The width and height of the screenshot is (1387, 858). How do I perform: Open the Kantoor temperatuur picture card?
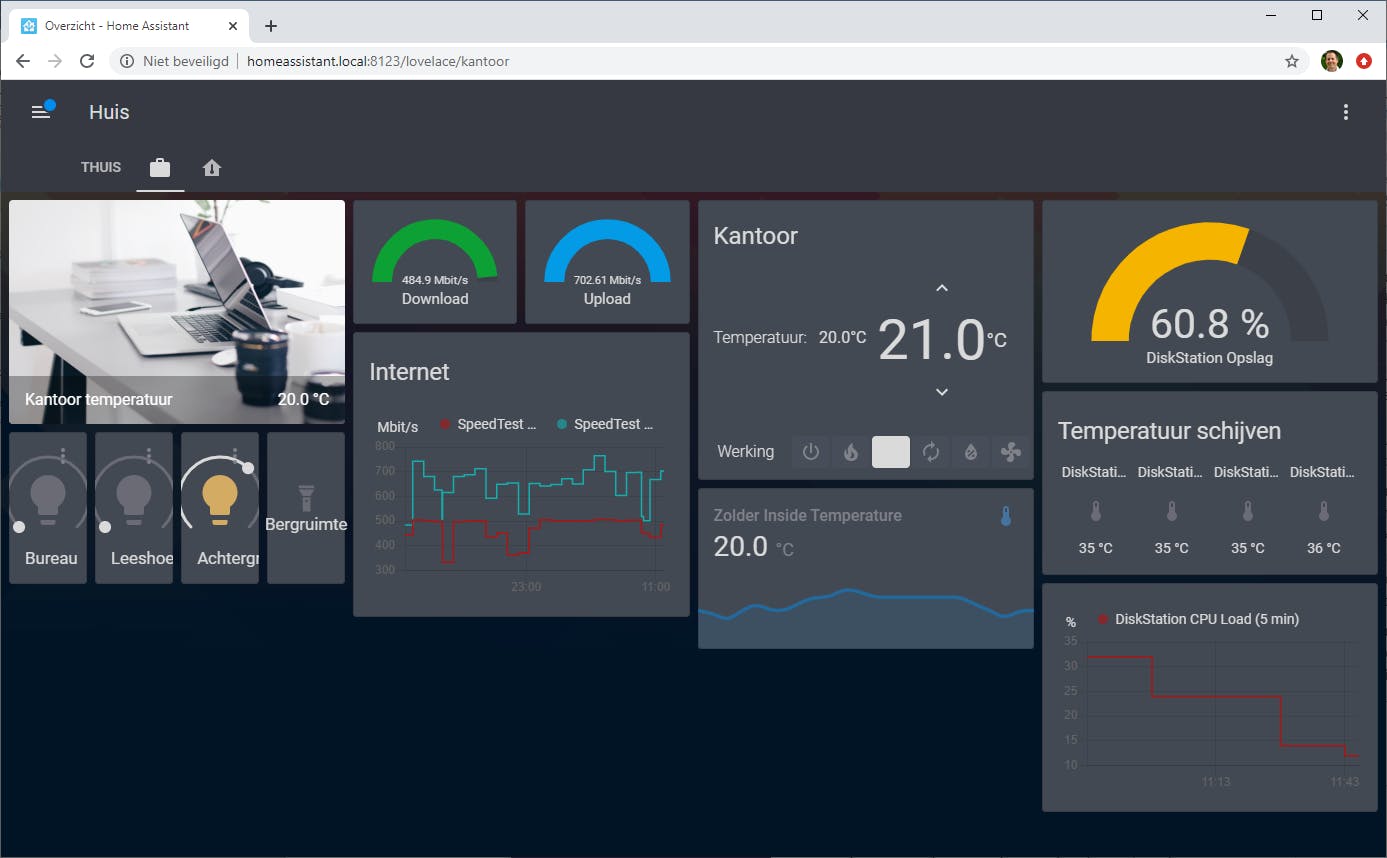tap(177, 312)
